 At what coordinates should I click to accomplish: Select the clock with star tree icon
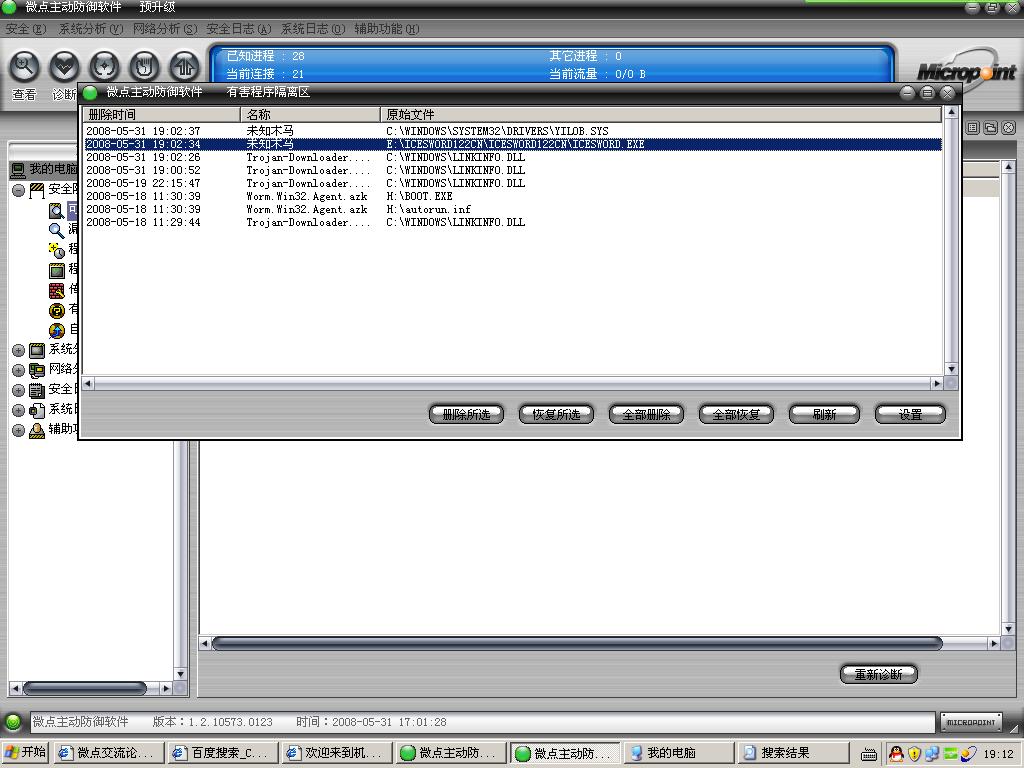tap(57, 250)
